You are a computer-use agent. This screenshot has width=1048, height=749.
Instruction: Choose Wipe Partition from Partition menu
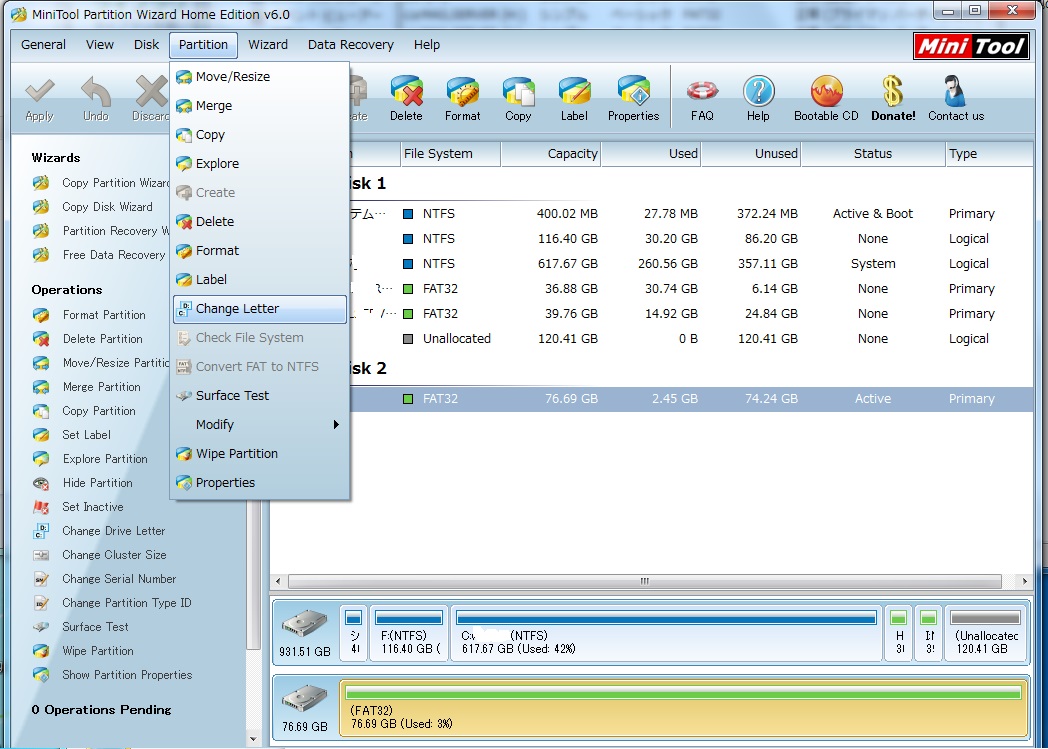pyautogui.click(x=260, y=454)
